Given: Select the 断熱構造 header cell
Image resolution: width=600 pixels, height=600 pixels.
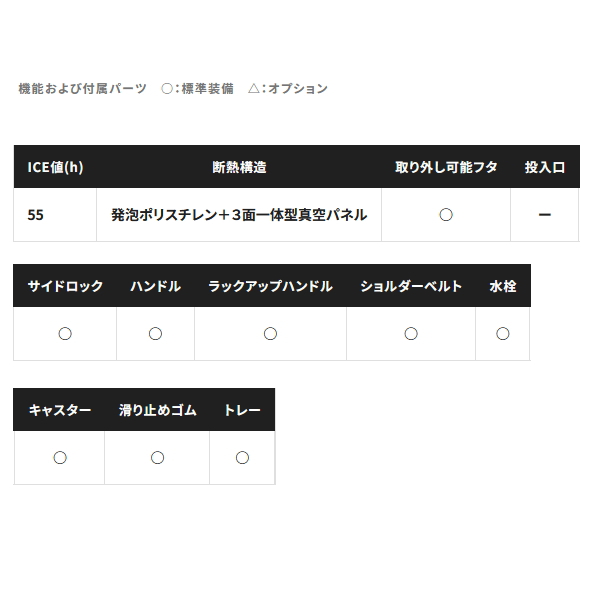Looking at the screenshot, I should pyautogui.click(x=239, y=167).
